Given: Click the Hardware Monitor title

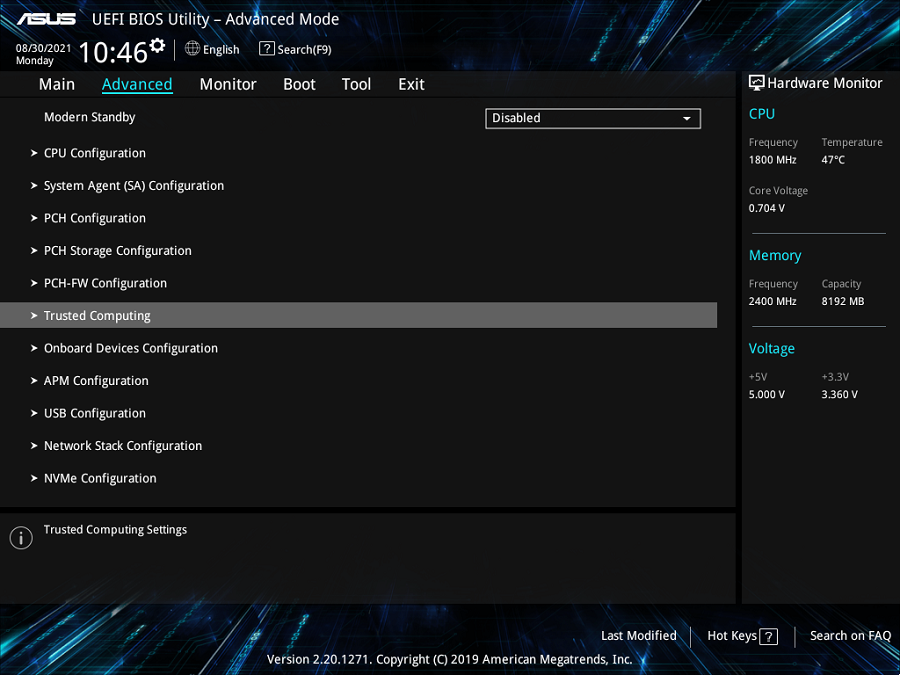Looking at the screenshot, I should (824, 83).
